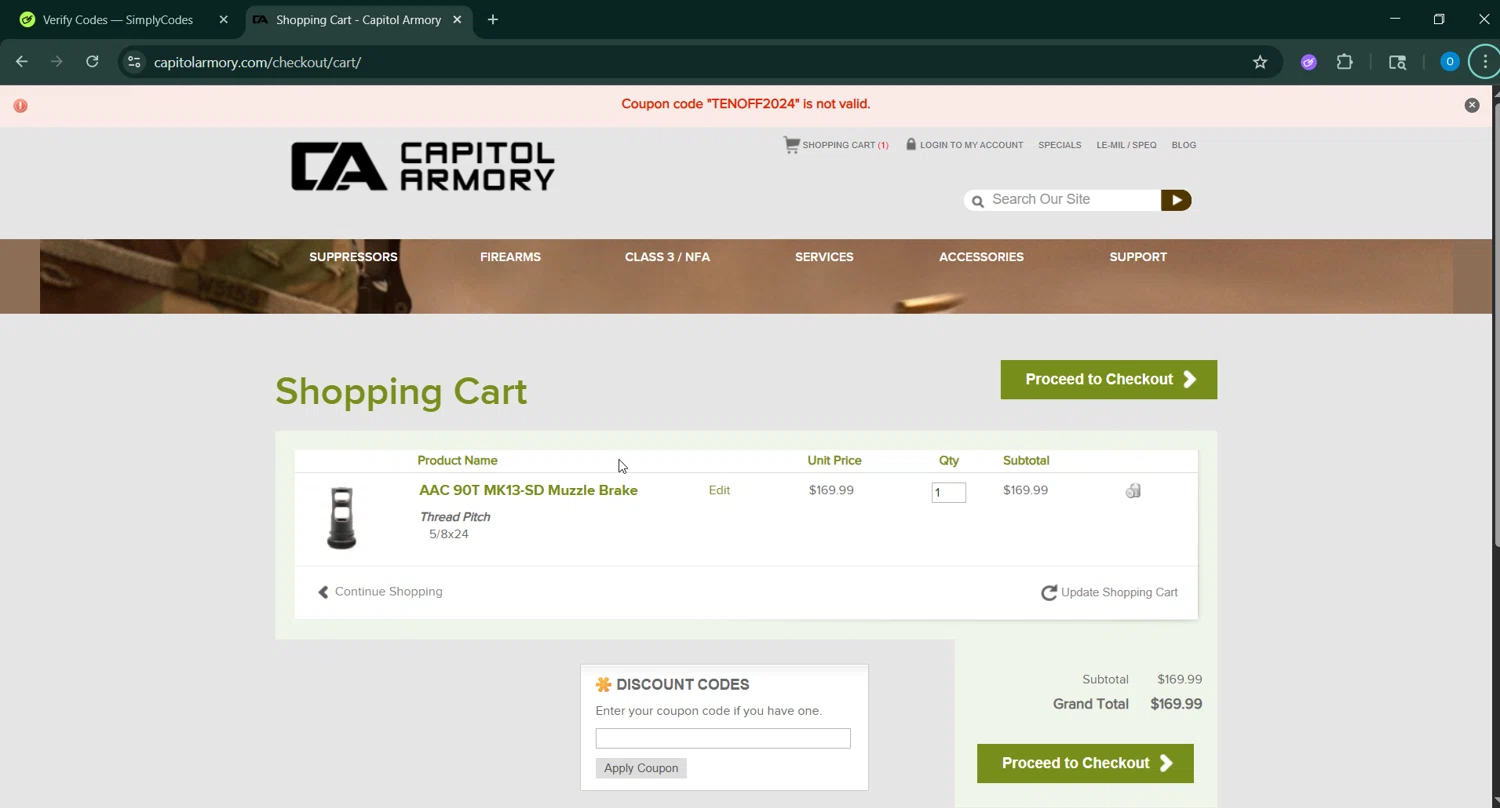
Task: Click the Qty column header
Action: tap(949, 461)
